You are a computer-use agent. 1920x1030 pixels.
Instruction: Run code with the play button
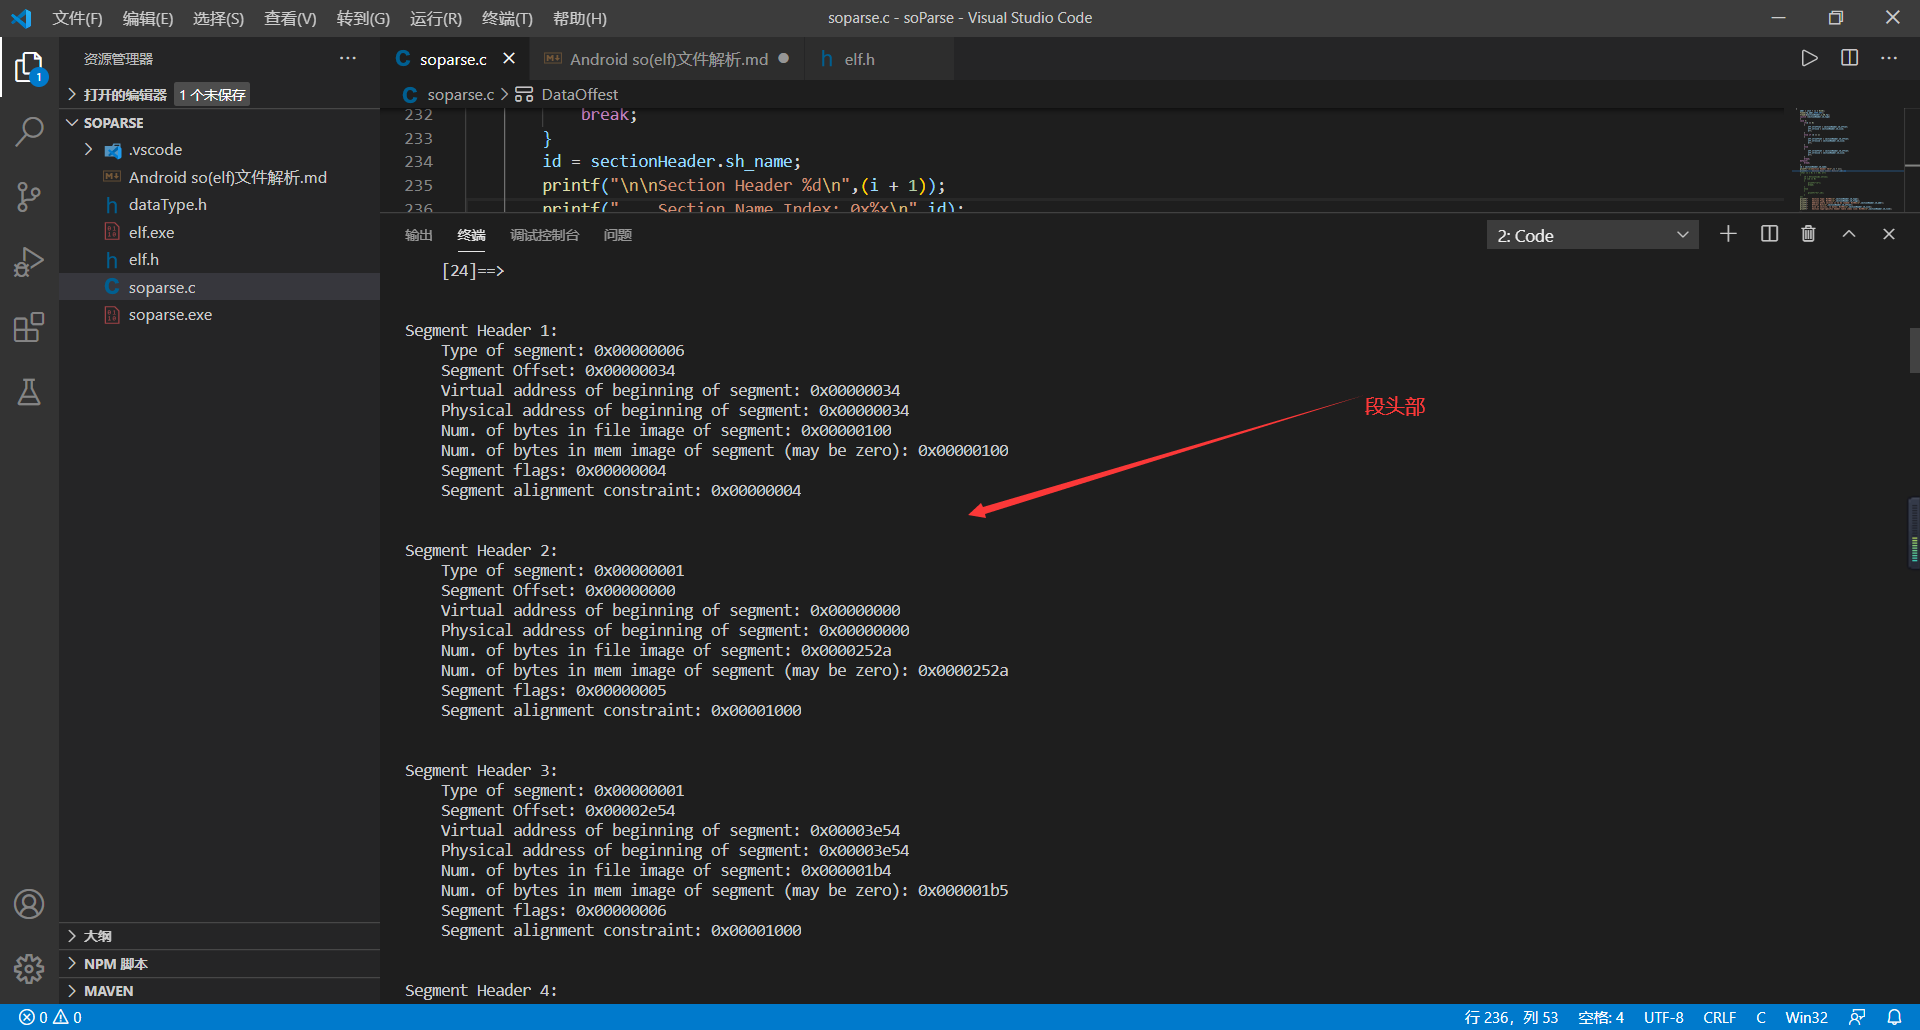coord(1809,58)
